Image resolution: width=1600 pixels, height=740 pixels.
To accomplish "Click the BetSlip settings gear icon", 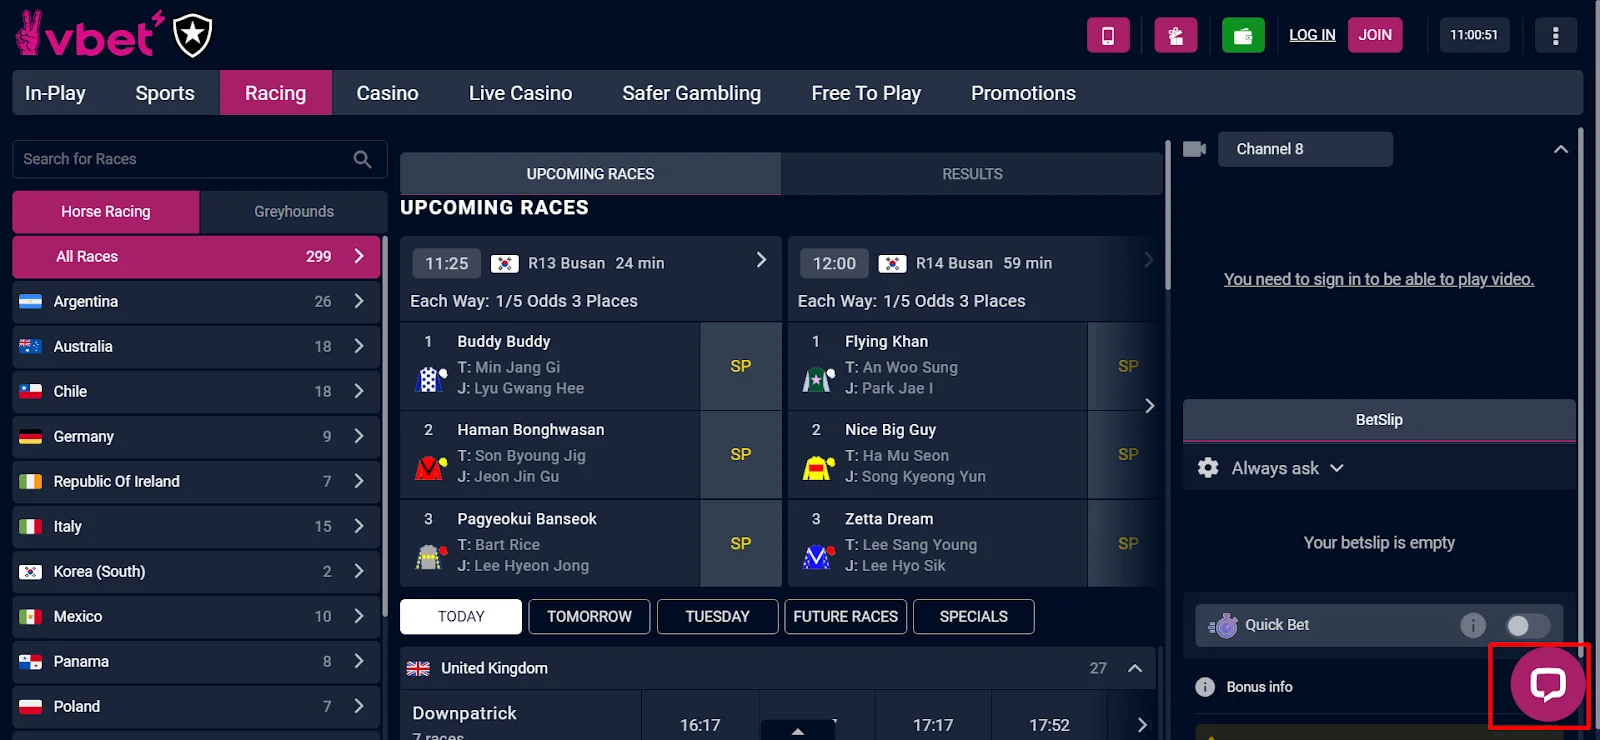I will 1208,468.
